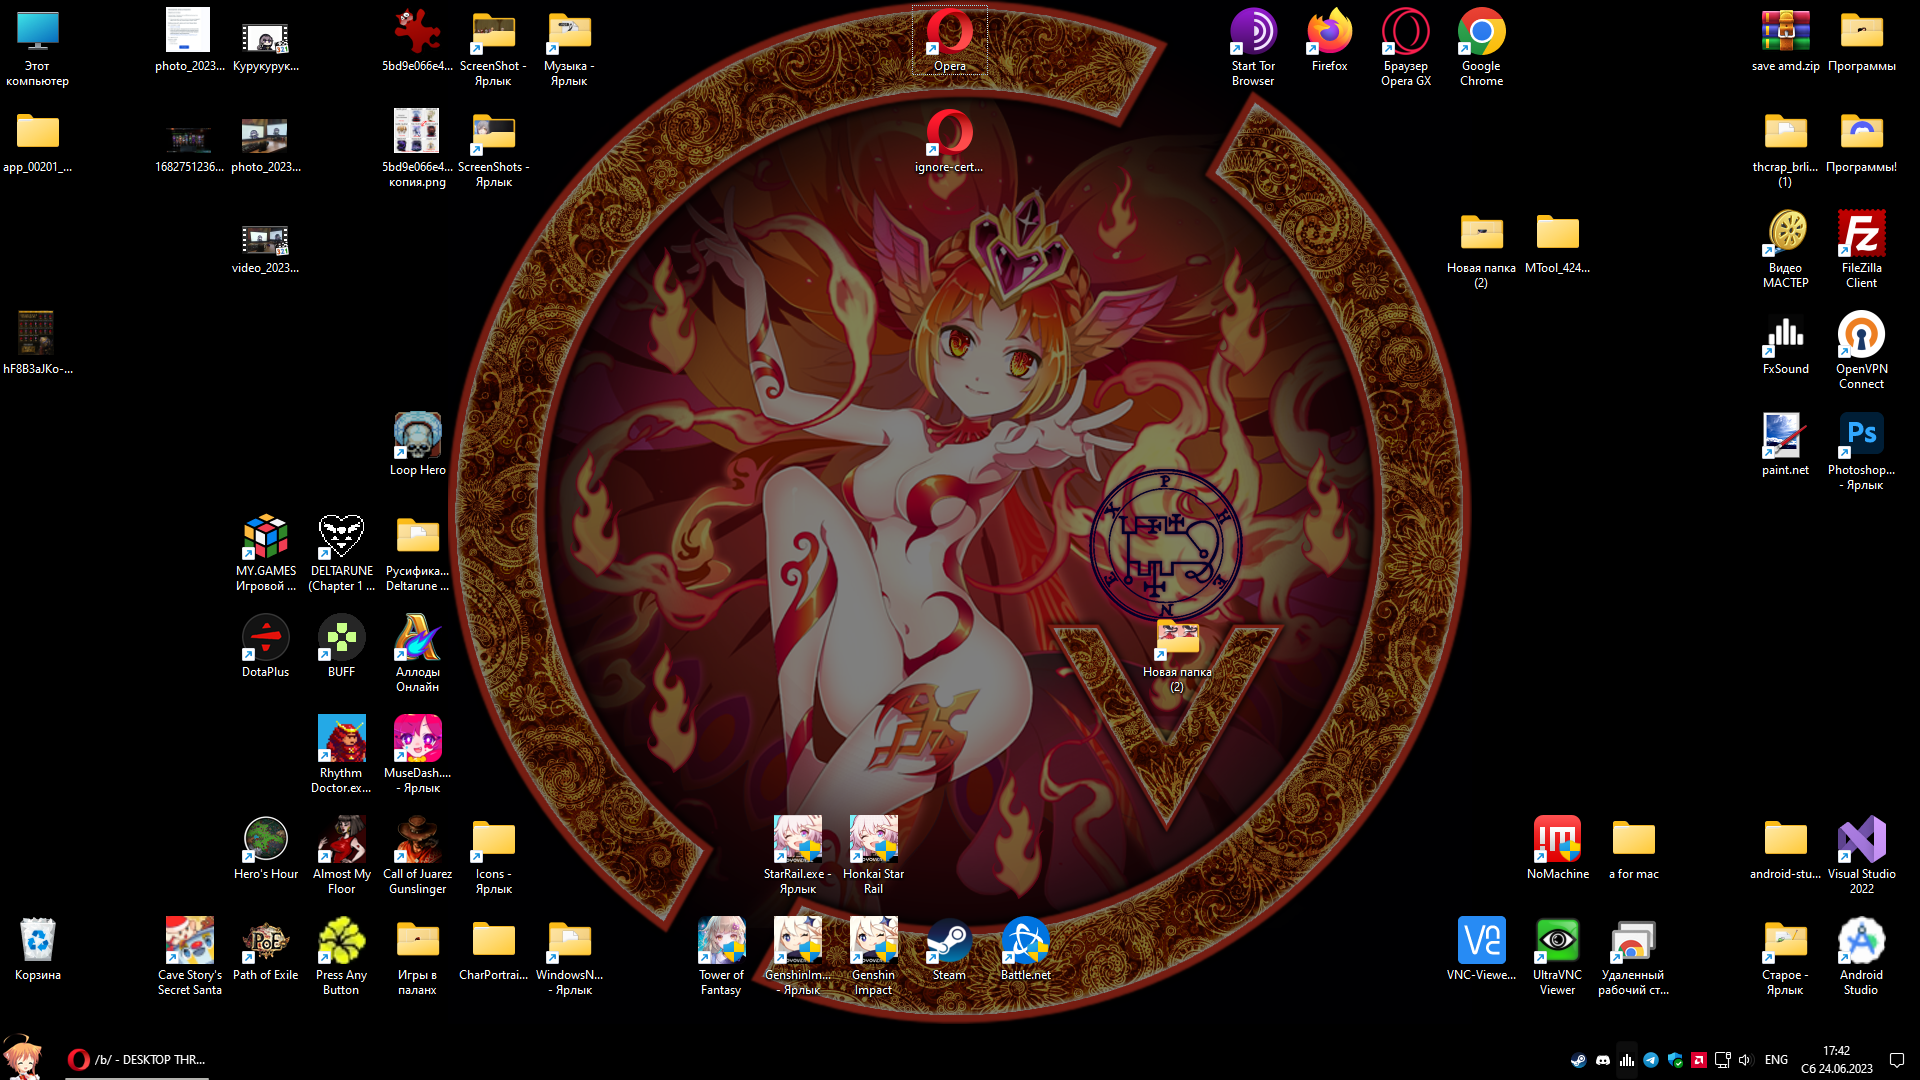Open the notification center icon
This screenshot has height=1080, width=1920.
tap(1896, 1060)
